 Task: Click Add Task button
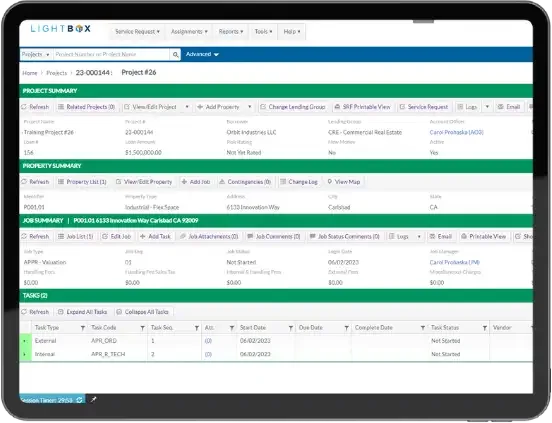pyautogui.click(x=155, y=236)
